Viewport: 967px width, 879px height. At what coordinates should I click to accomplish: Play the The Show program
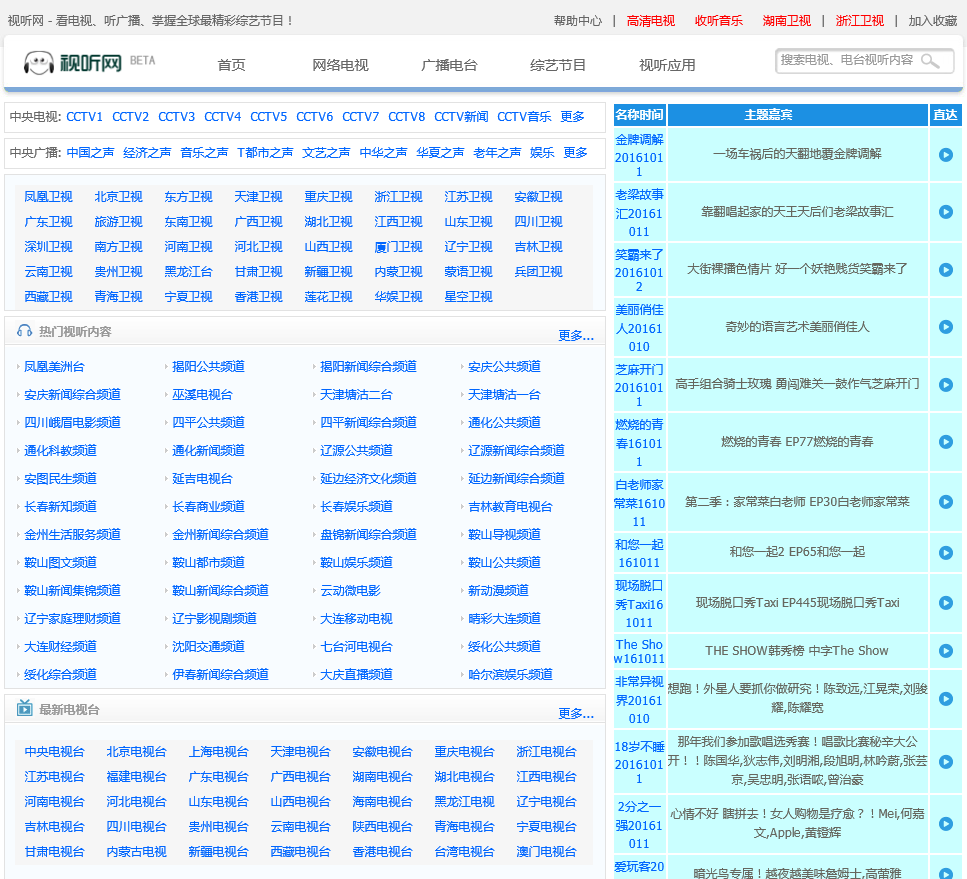pos(945,651)
